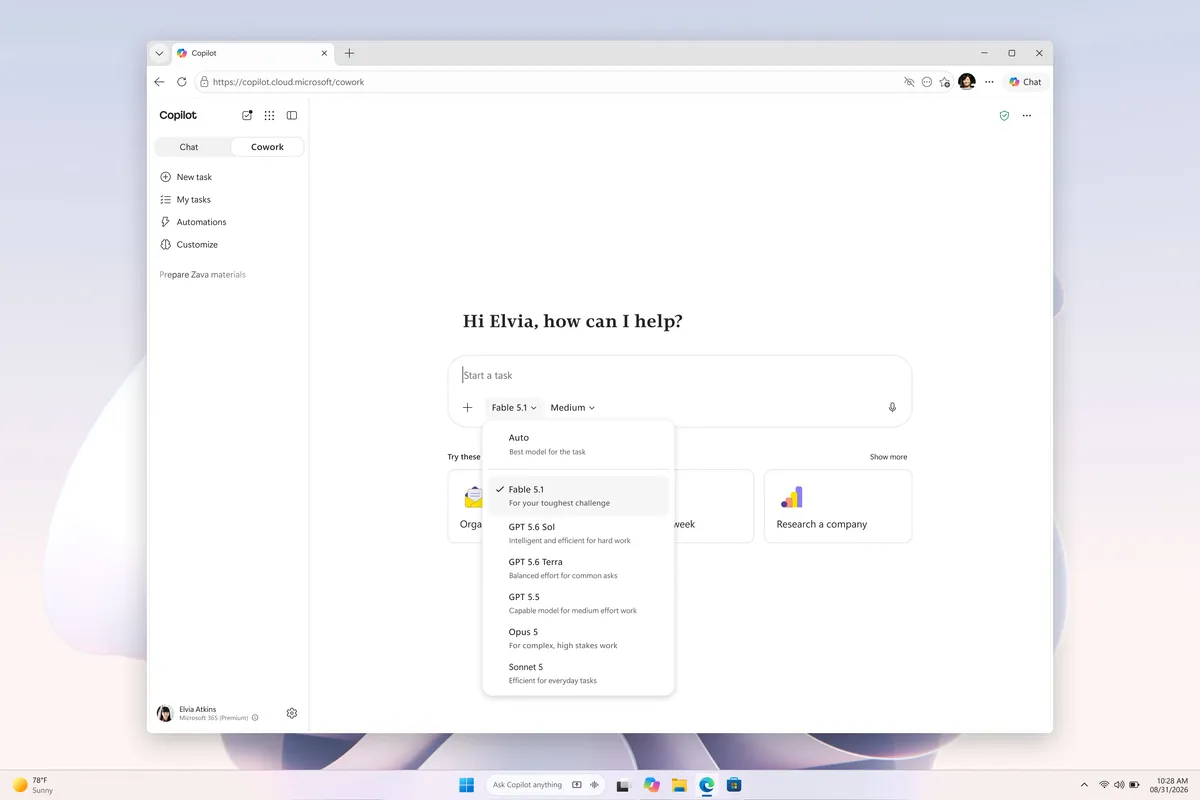This screenshot has width=1200, height=800.
Task: Click the address bar circled ellipsis icon
Action: (927, 82)
